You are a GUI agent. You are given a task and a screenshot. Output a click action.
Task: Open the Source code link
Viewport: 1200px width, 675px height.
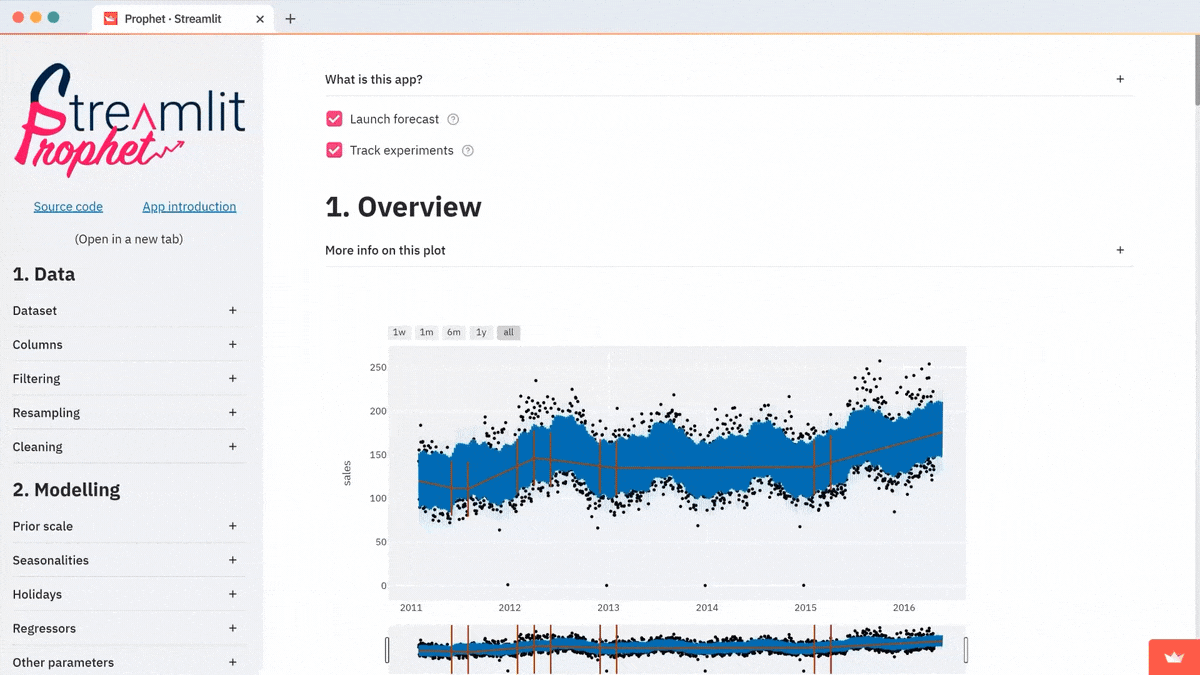[x=68, y=206]
